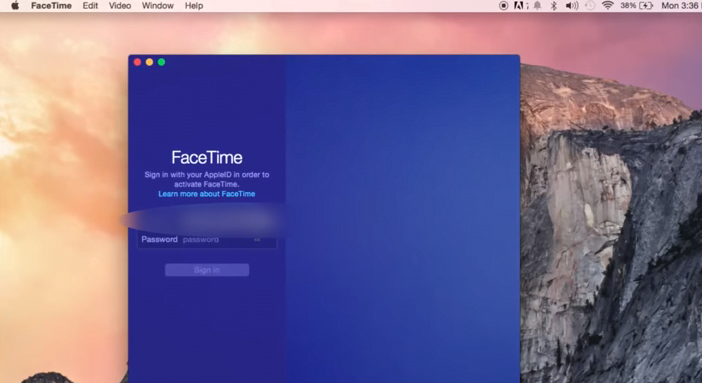Viewport: 702px width, 383px height.
Task: Click the Sign in button
Action: [207, 270]
